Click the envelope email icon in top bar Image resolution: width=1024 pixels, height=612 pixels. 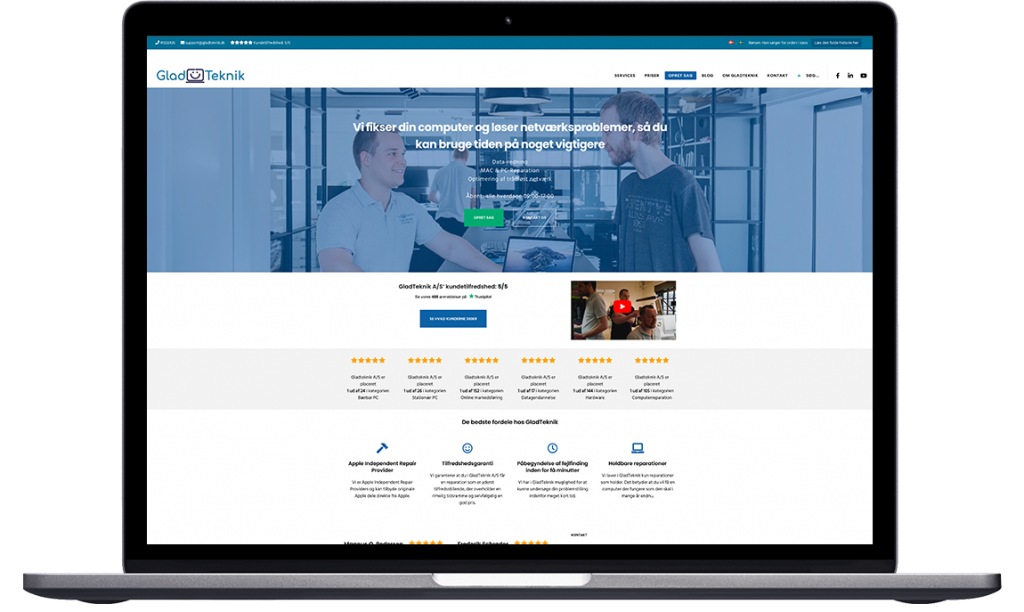182,42
